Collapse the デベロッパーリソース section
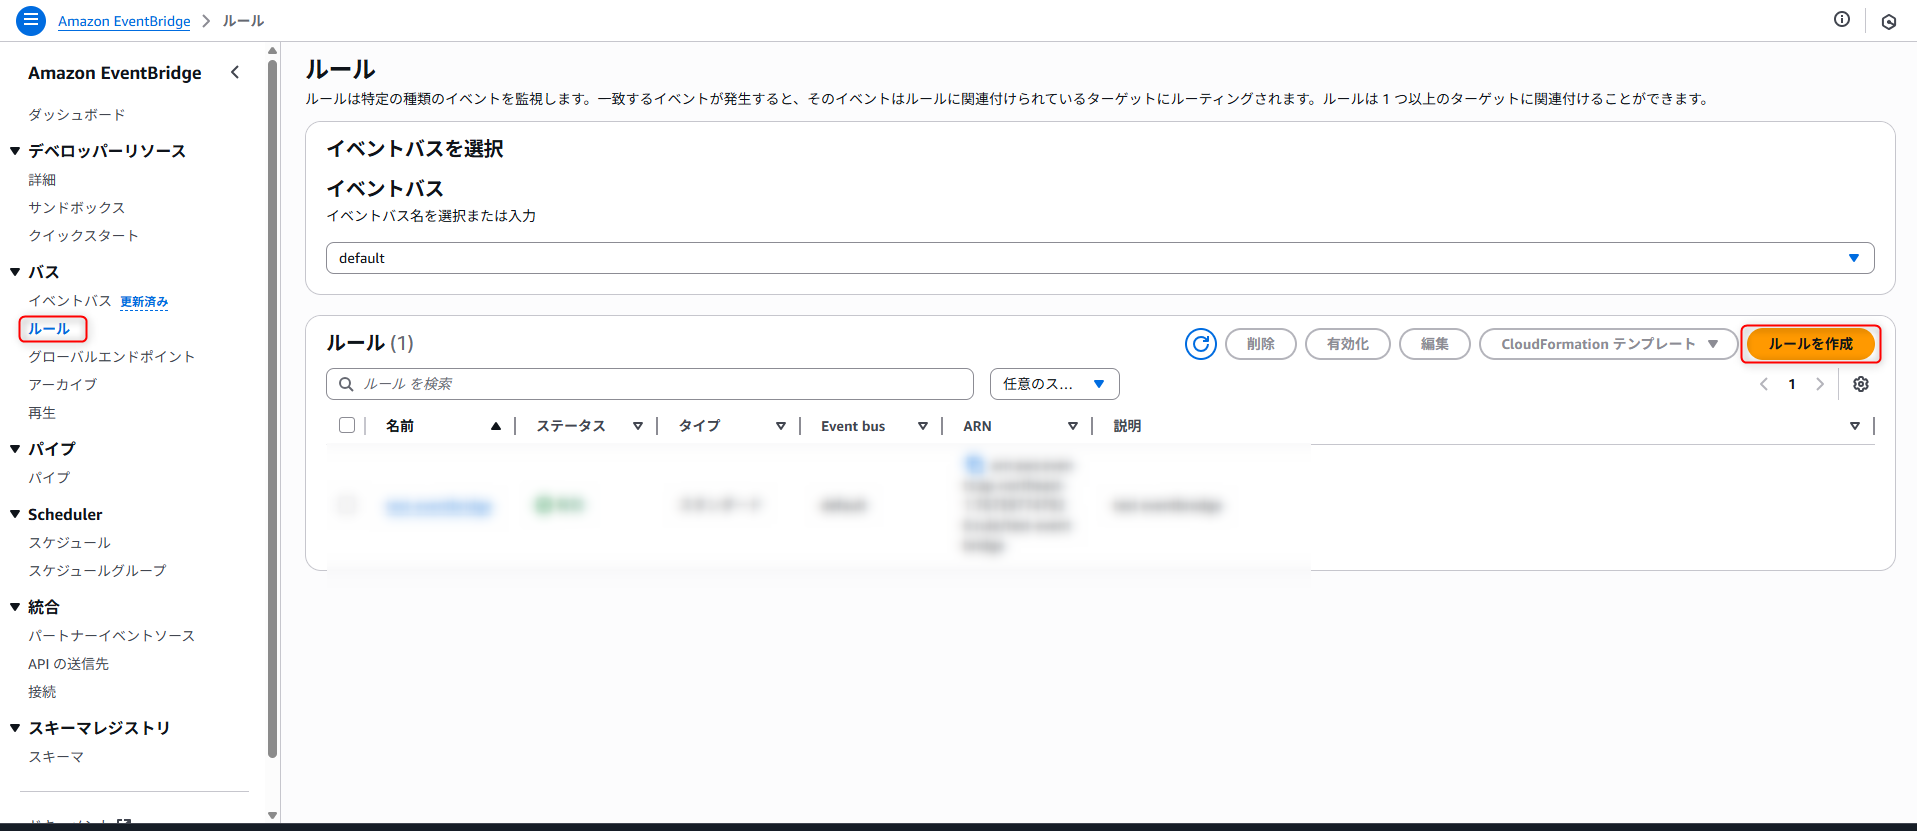This screenshot has height=831, width=1917. tap(15, 151)
